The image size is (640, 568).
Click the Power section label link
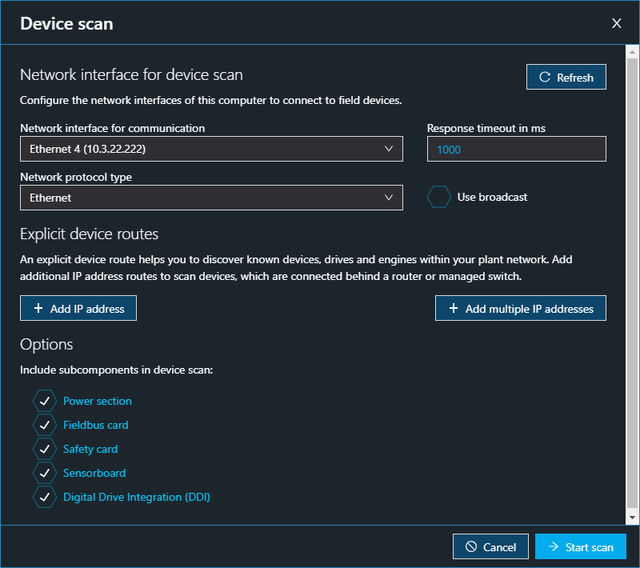[x=97, y=401]
